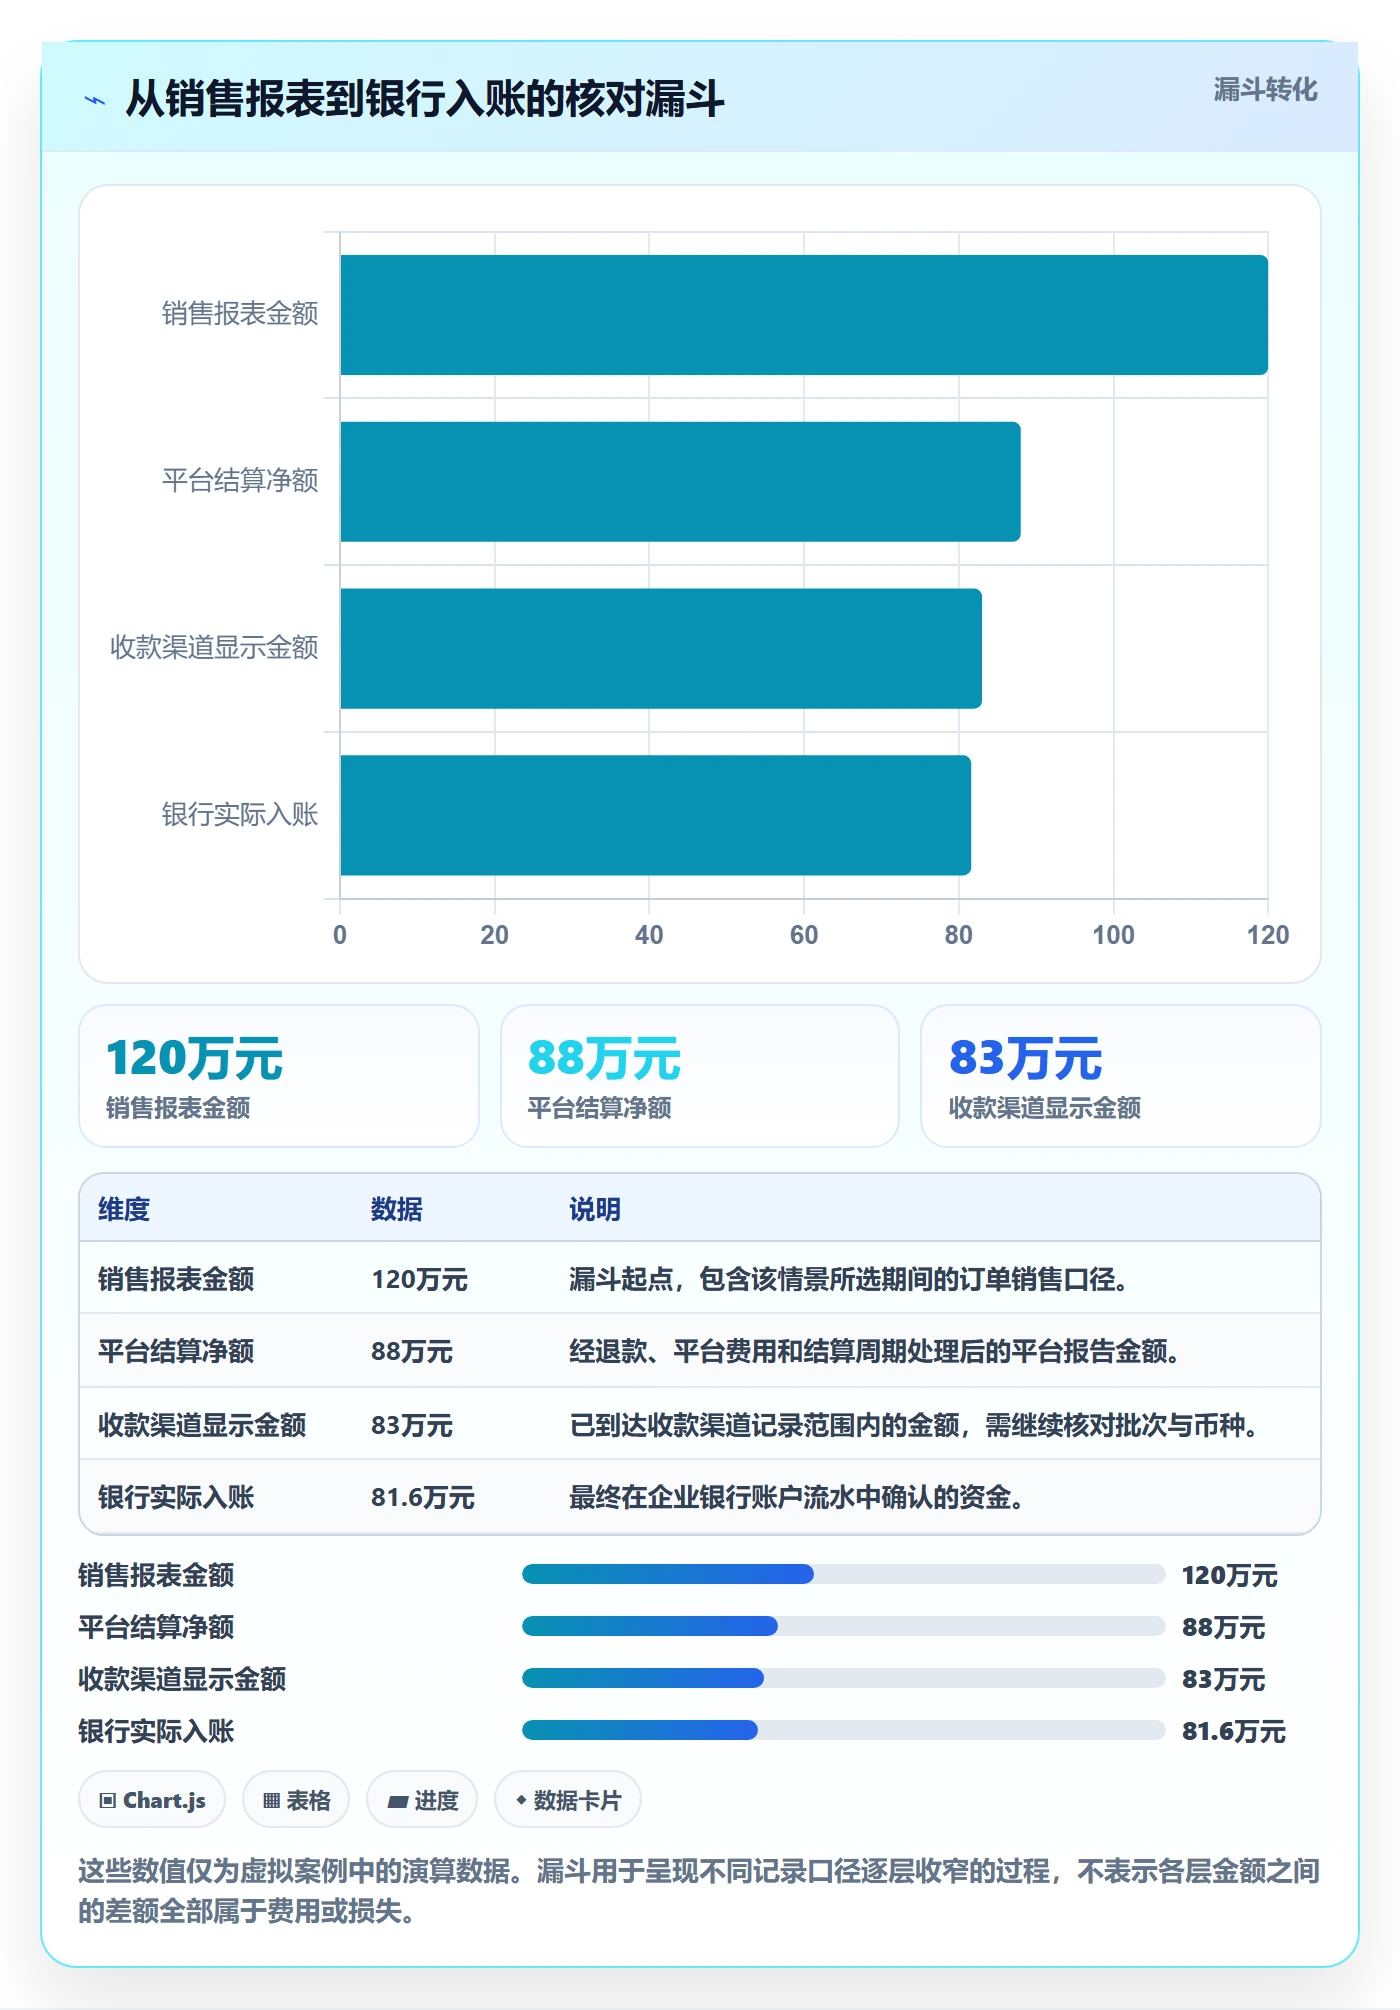Select the Chart.js tag
Image resolution: width=1400 pixels, height=2010 pixels.
152,1800
